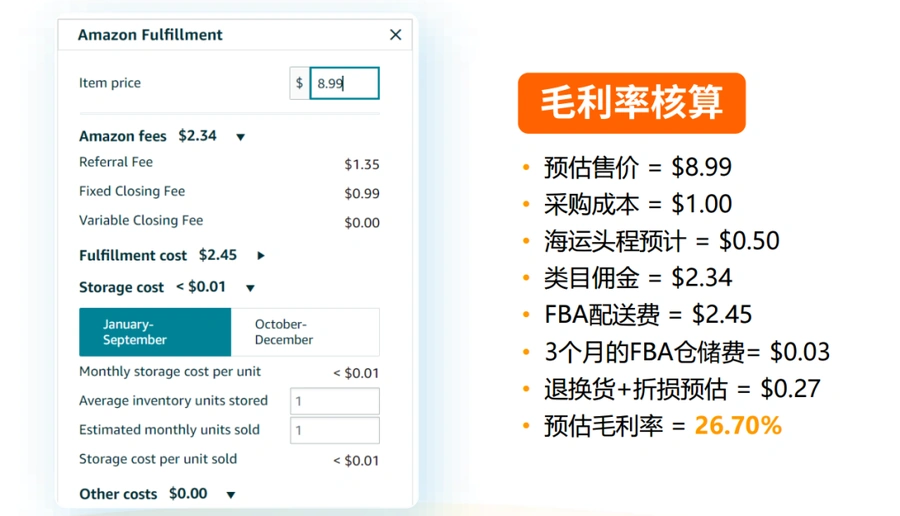Click the Storage cost per unit sold label
Image resolution: width=900 pixels, height=516 pixels.
158,459
